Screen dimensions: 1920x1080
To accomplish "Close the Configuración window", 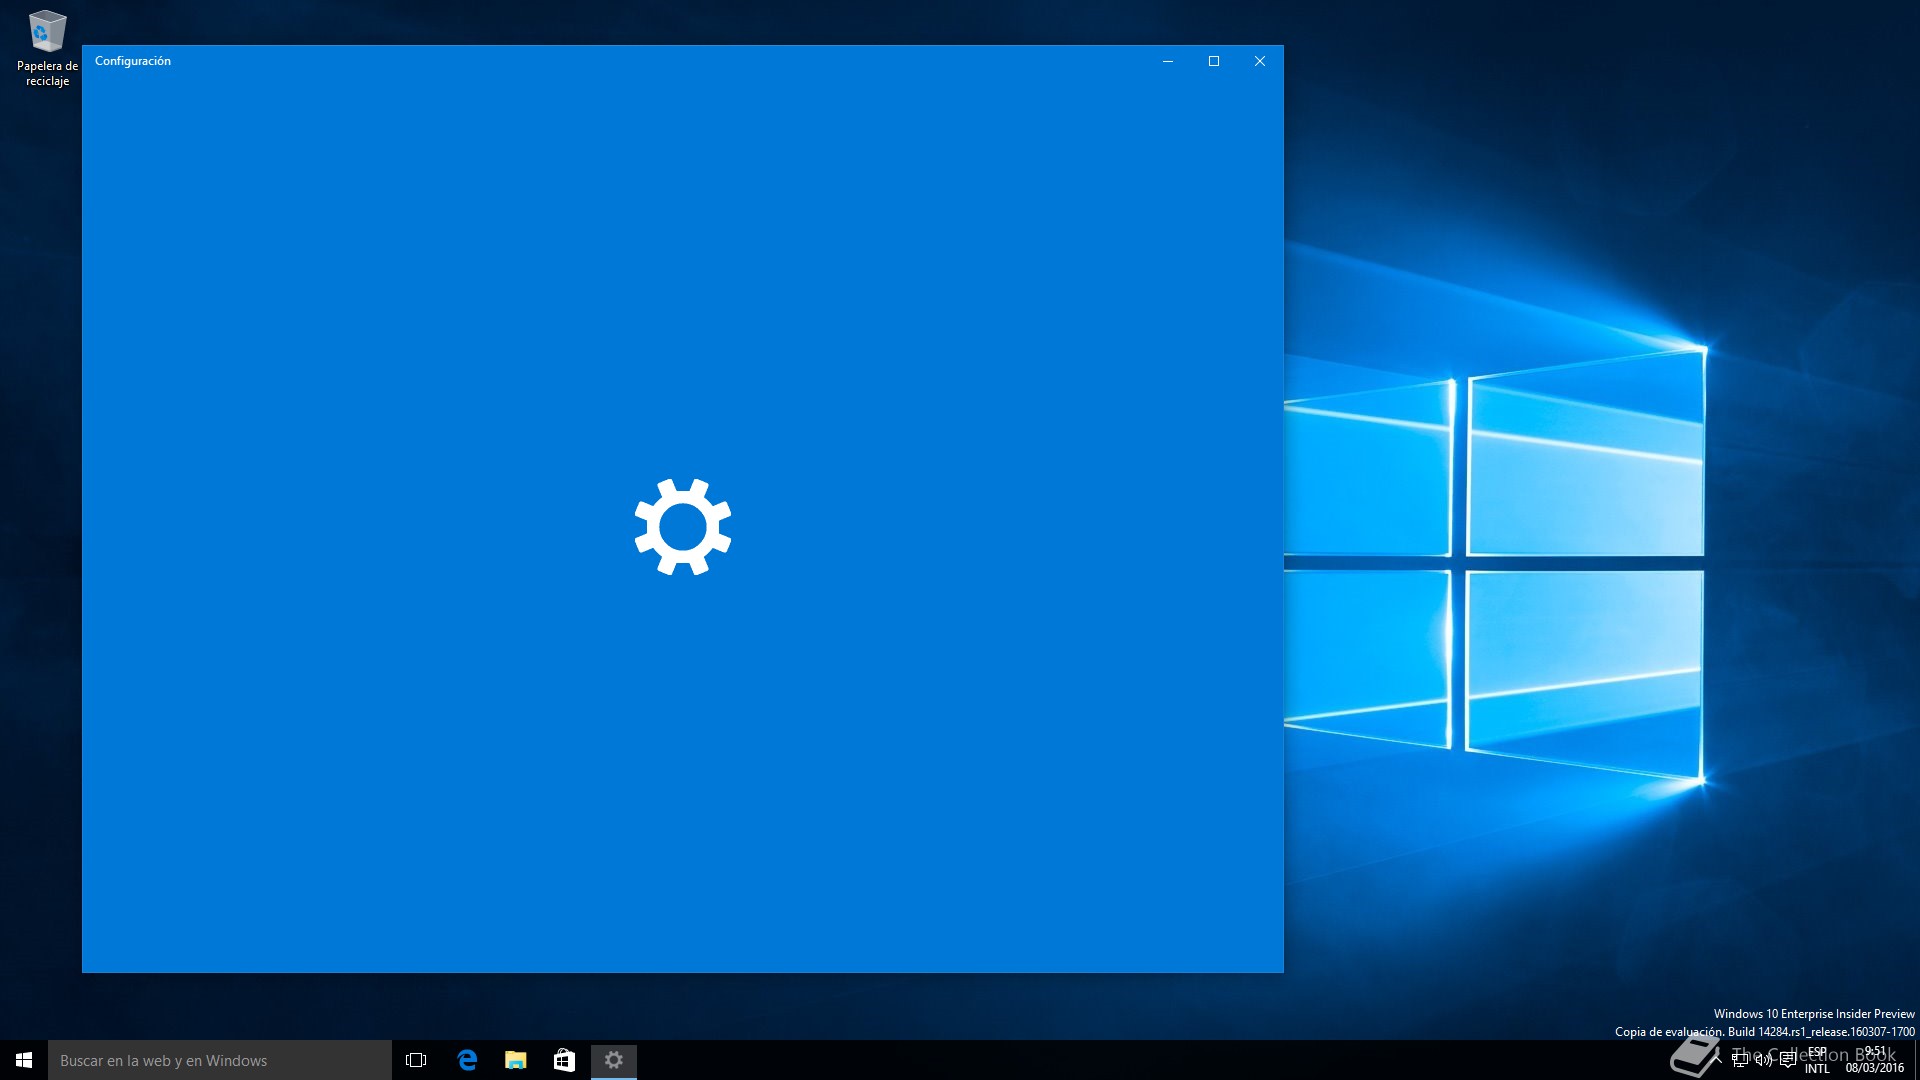I will tap(1260, 61).
